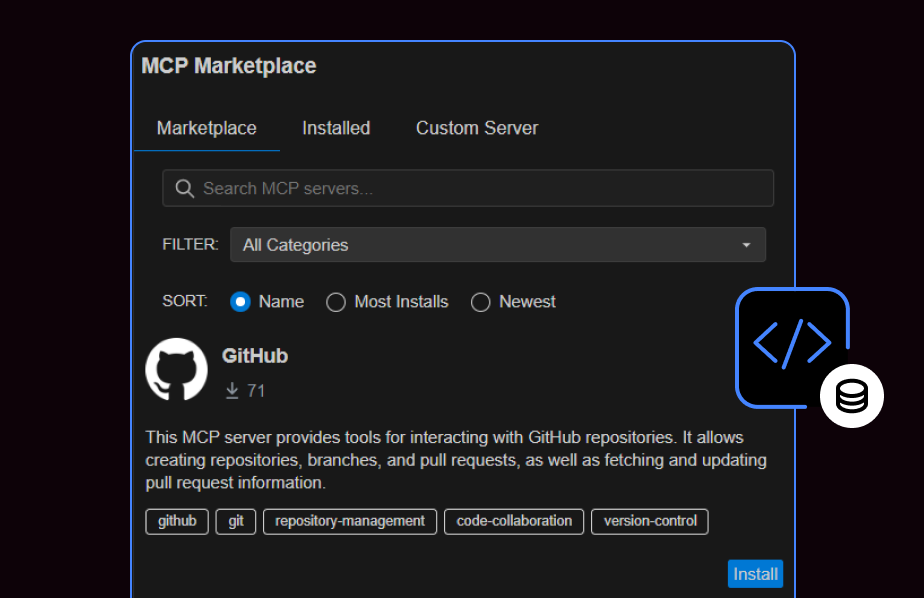Select the repository-management tag

tap(349, 521)
